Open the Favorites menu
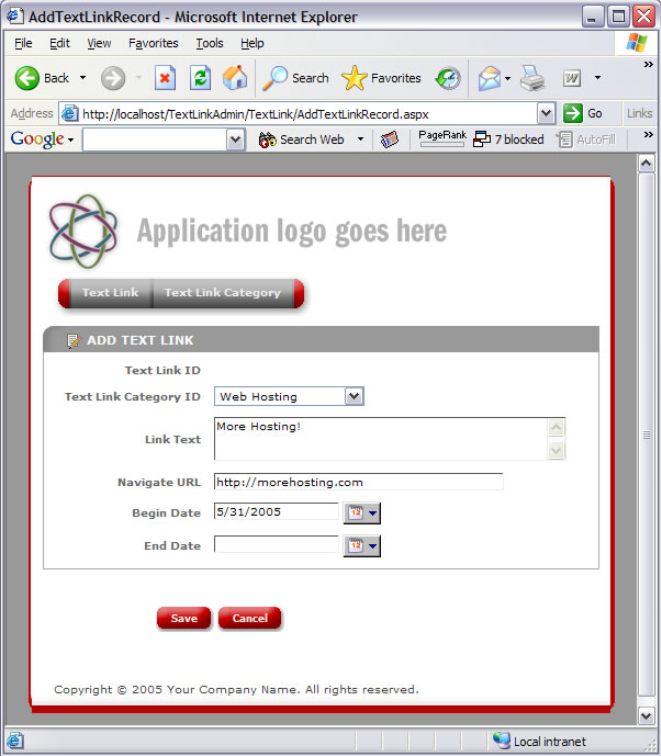Viewport: 661px width, 756px height. click(x=153, y=43)
